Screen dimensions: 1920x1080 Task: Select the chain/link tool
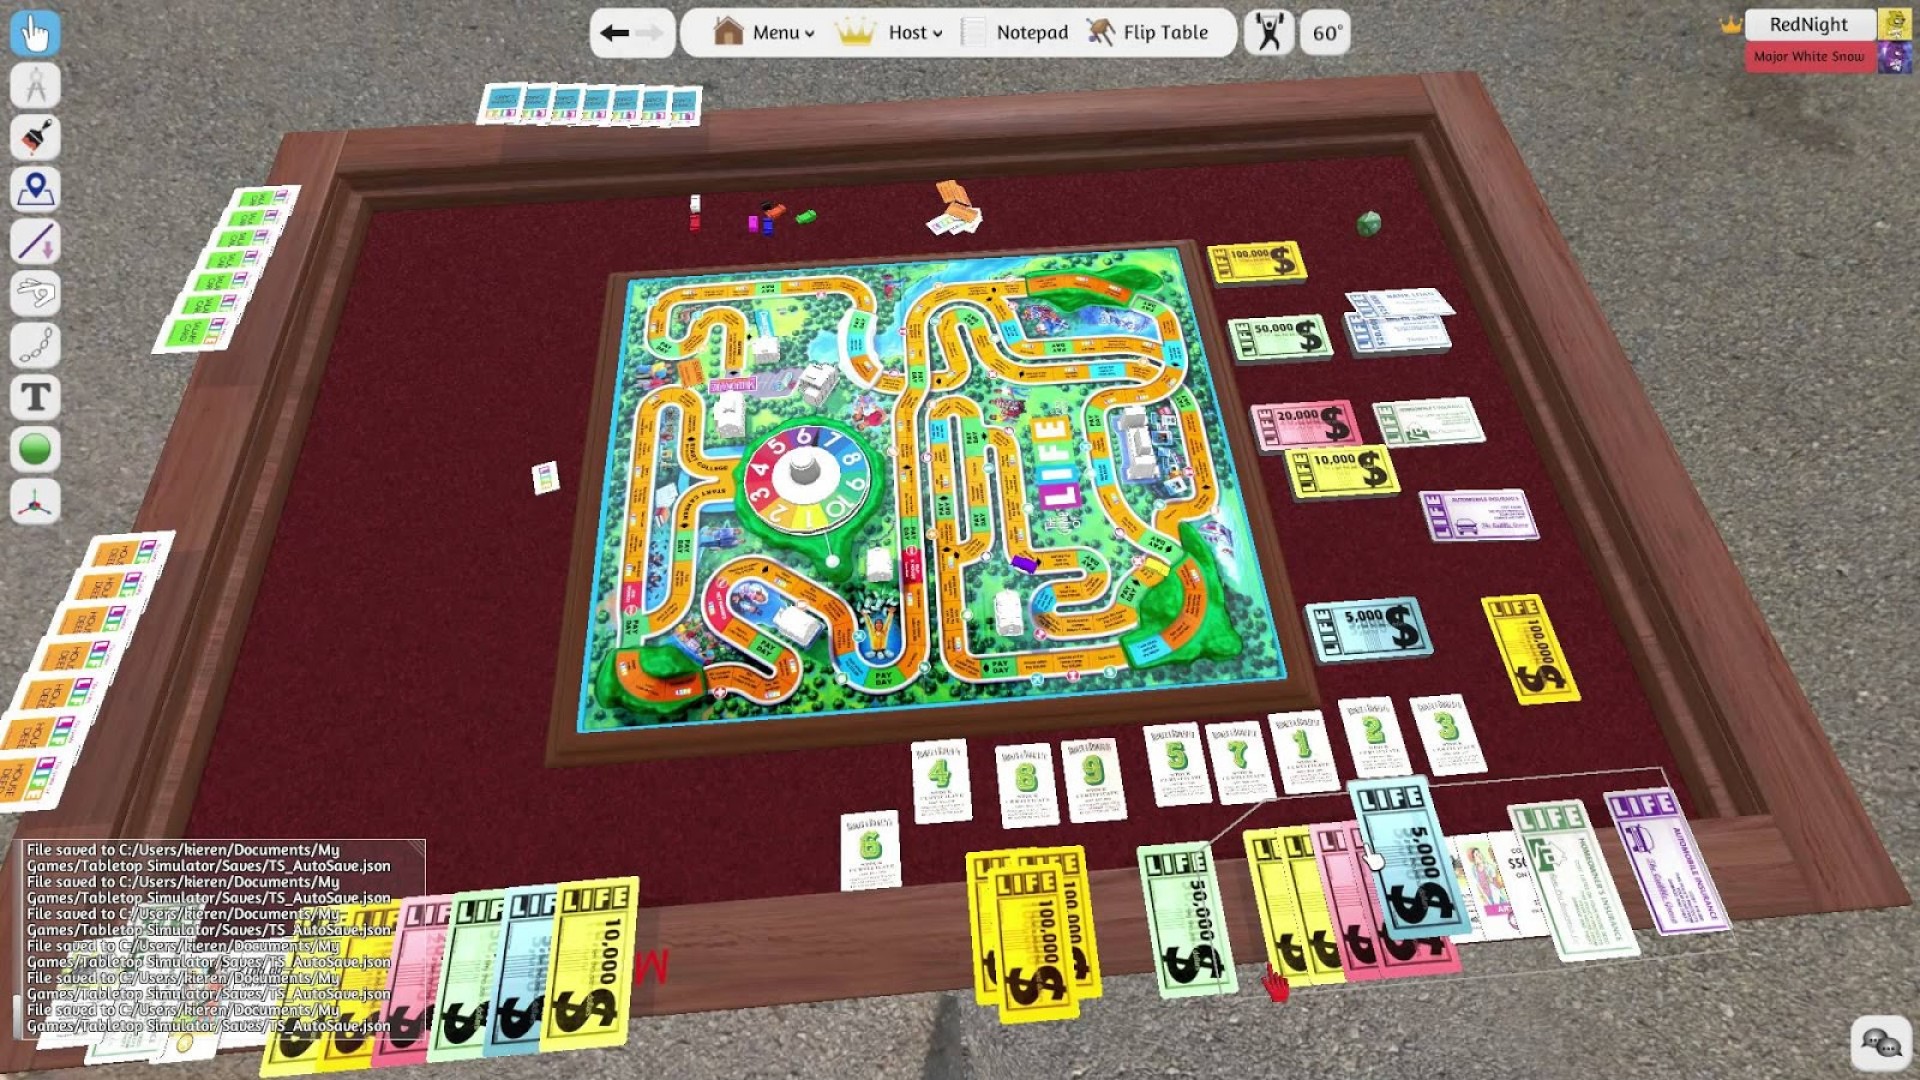coord(36,344)
